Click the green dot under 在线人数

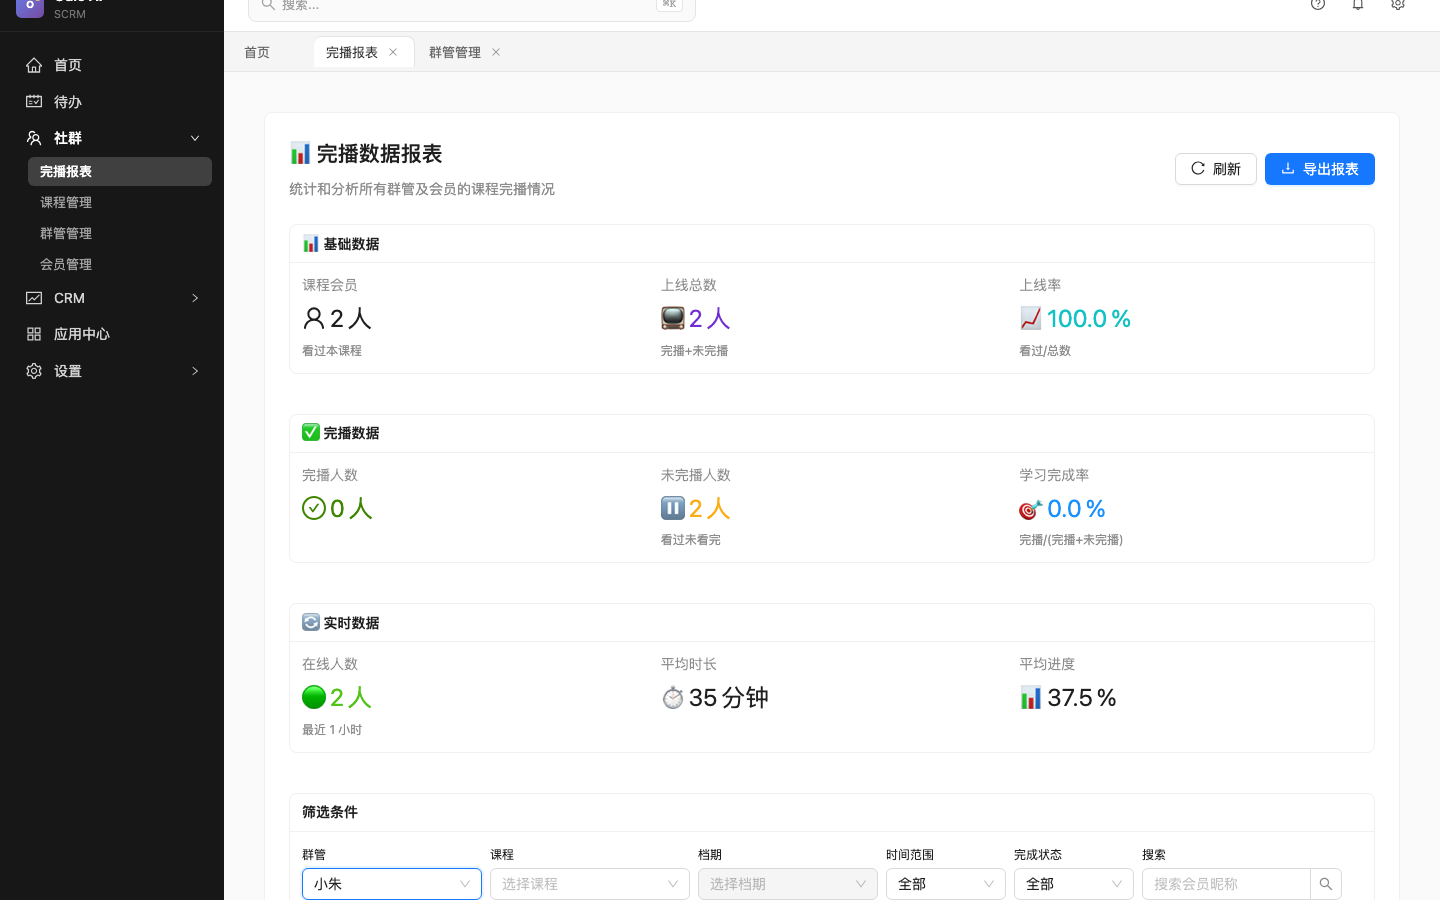point(314,697)
